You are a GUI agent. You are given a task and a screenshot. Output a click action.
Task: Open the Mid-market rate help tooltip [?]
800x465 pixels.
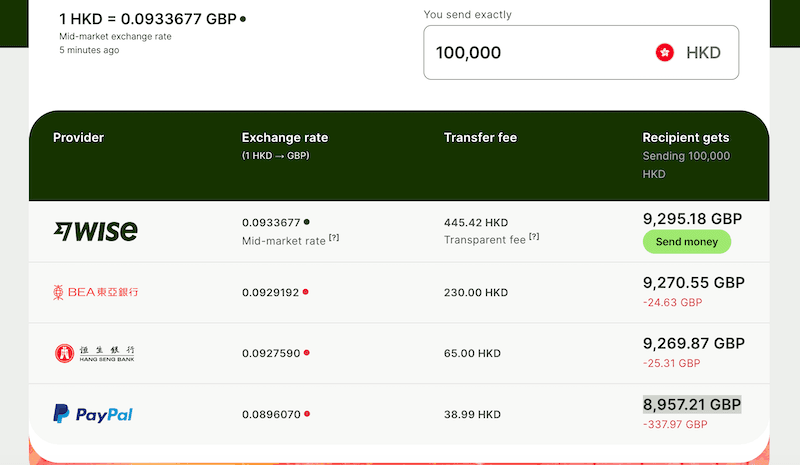334,238
